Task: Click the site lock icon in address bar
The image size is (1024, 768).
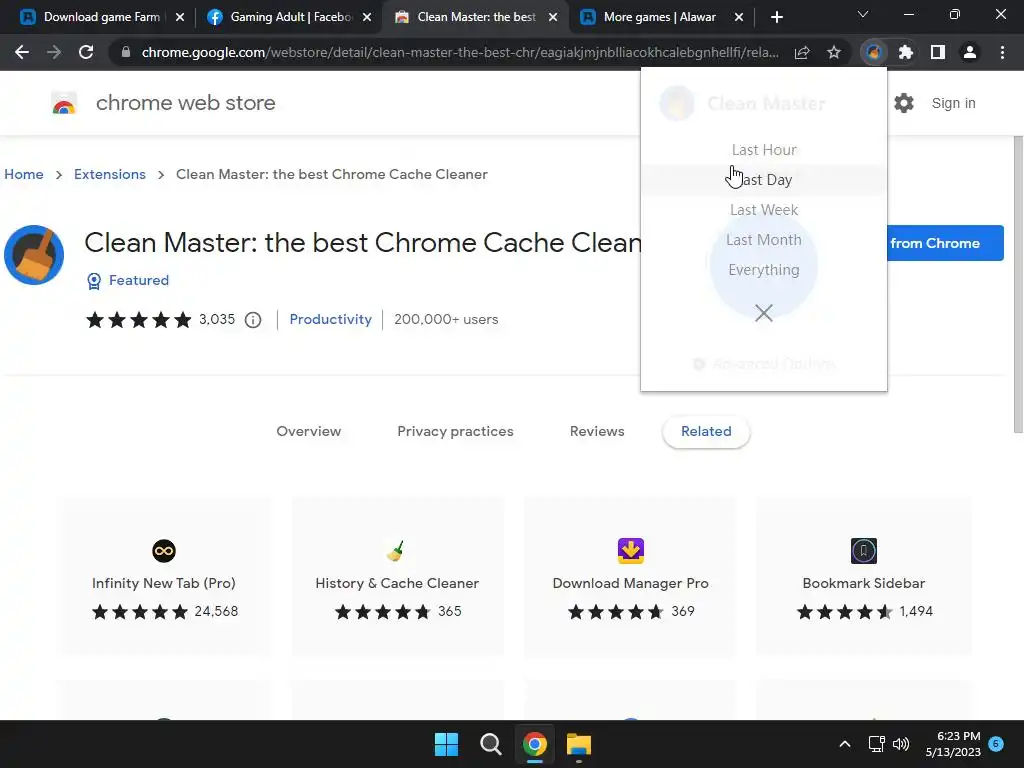Action: pos(125,52)
